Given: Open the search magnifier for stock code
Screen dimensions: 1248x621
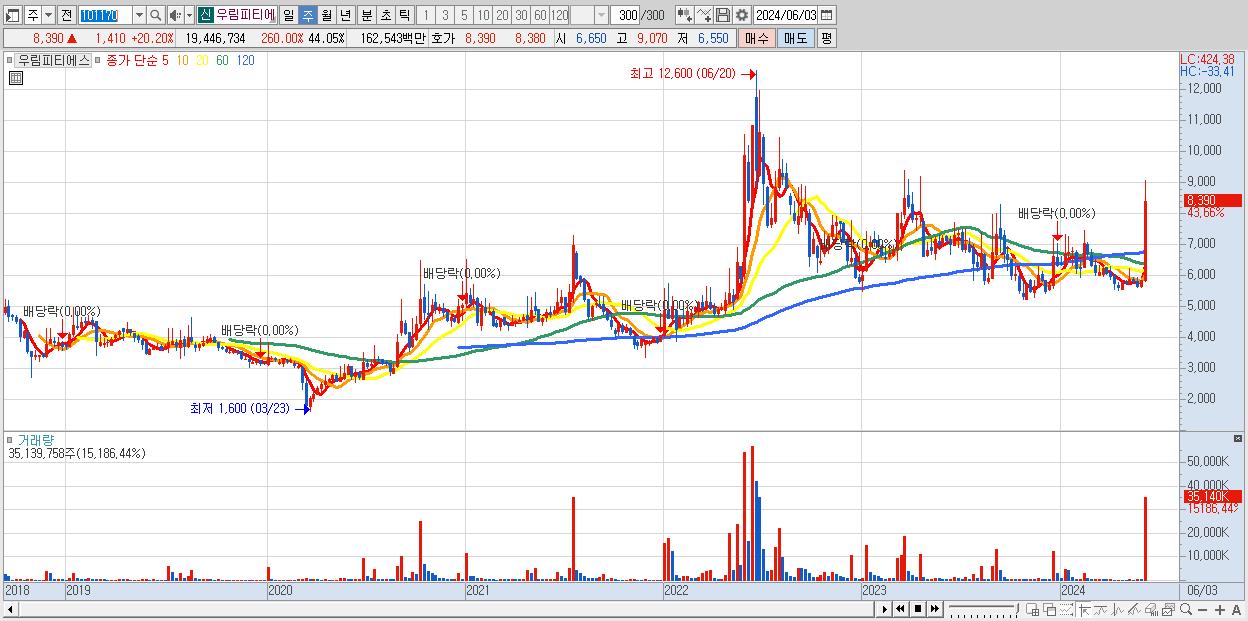Looking at the screenshot, I should pyautogui.click(x=155, y=15).
